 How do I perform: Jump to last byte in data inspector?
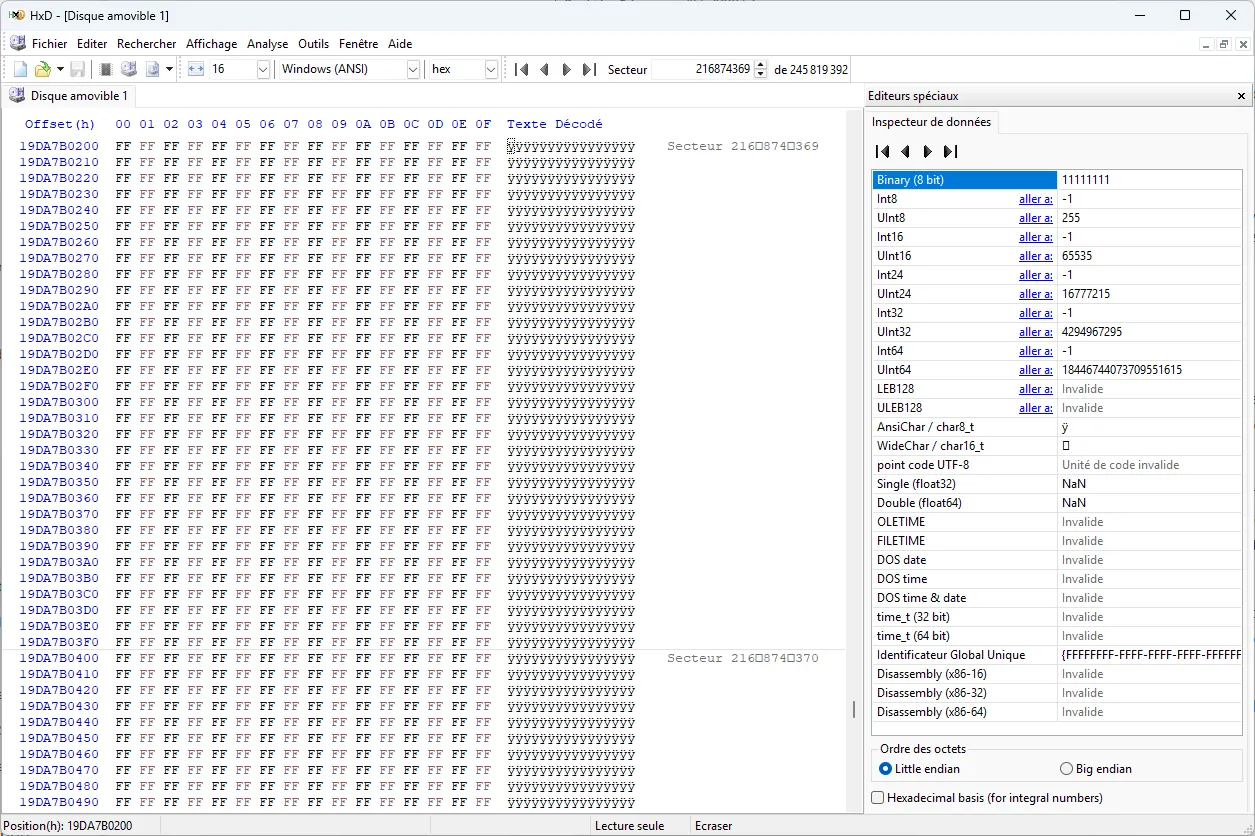coord(950,152)
